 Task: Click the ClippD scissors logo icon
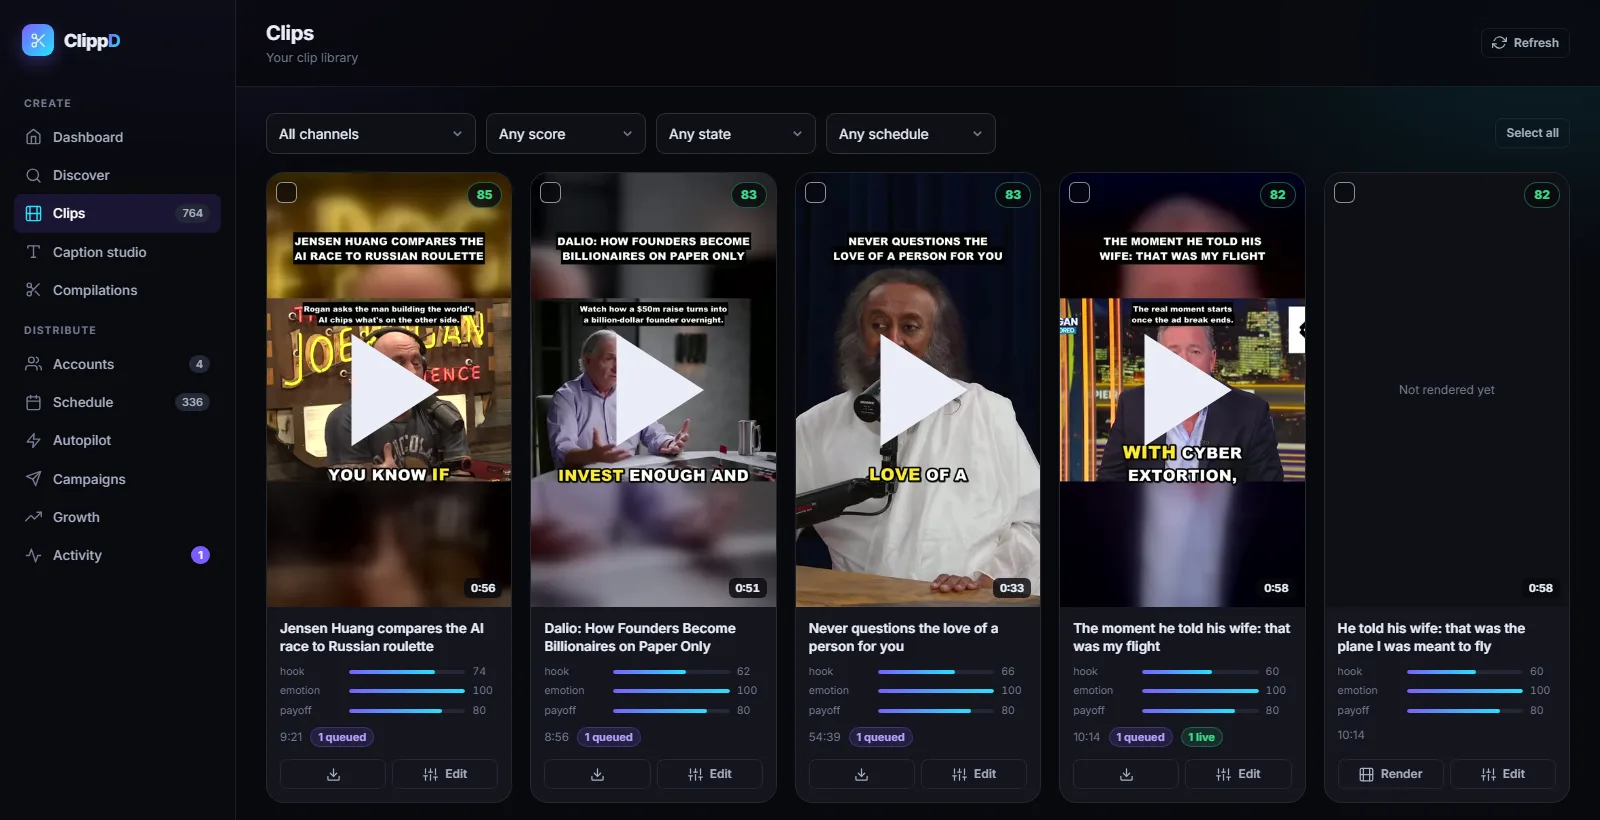[38, 40]
